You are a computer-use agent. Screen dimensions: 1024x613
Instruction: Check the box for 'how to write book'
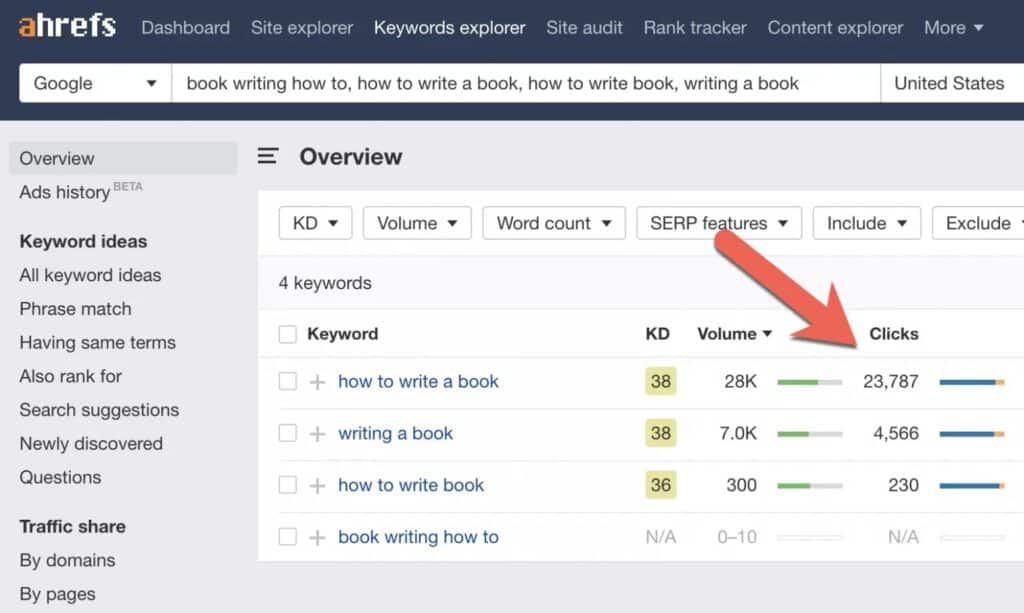point(287,485)
